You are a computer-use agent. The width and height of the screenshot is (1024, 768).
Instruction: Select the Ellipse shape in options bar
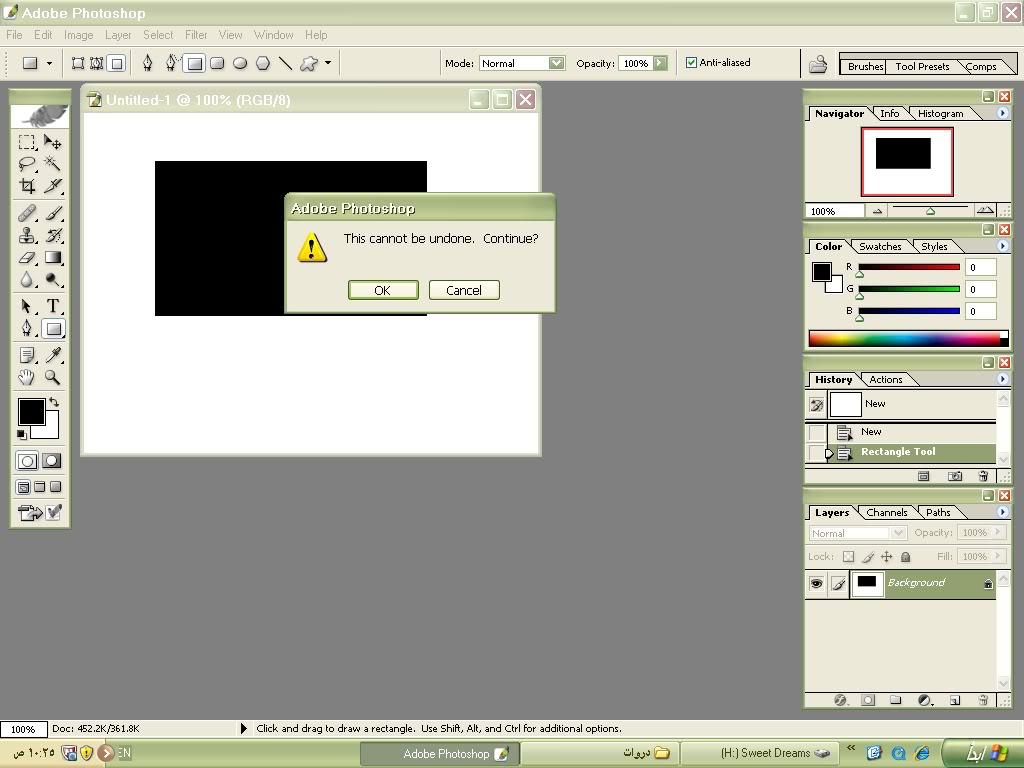(240, 63)
